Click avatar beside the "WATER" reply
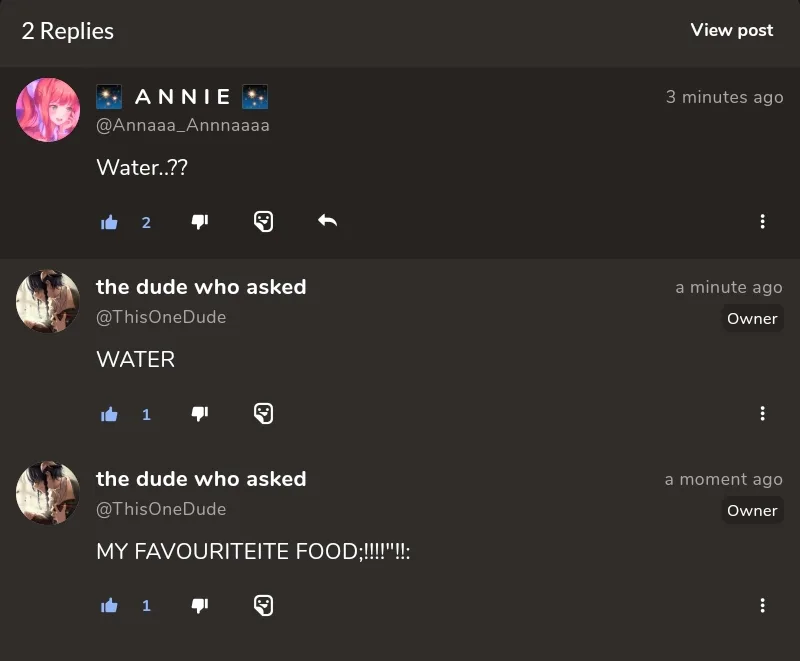This screenshot has width=800, height=661. [48, 301]
